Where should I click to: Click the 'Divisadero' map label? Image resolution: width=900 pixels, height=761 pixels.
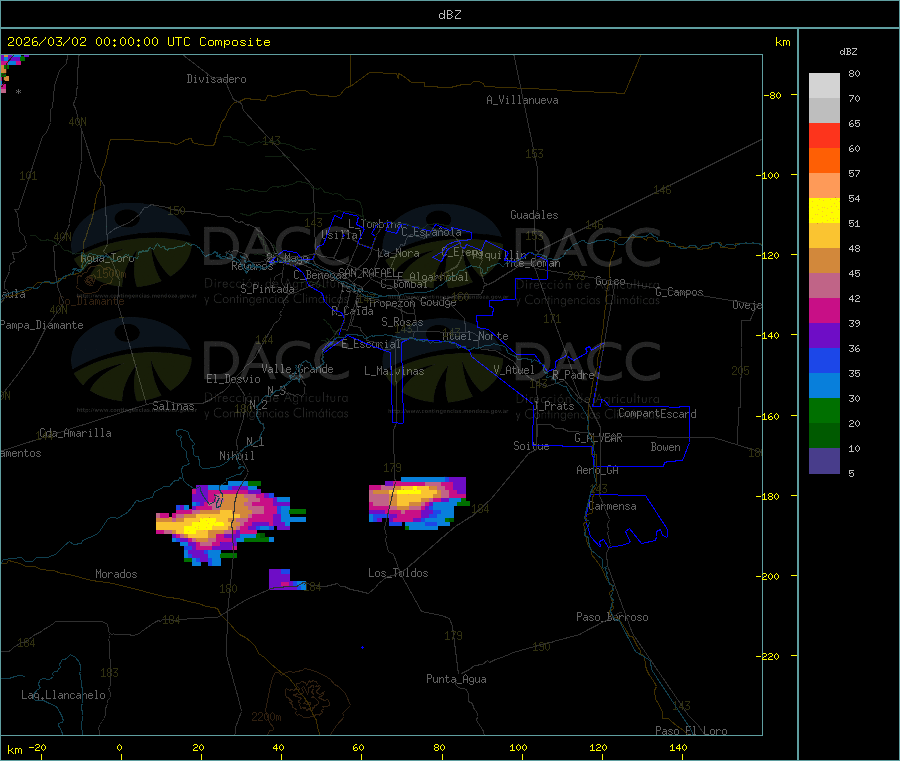216,79
